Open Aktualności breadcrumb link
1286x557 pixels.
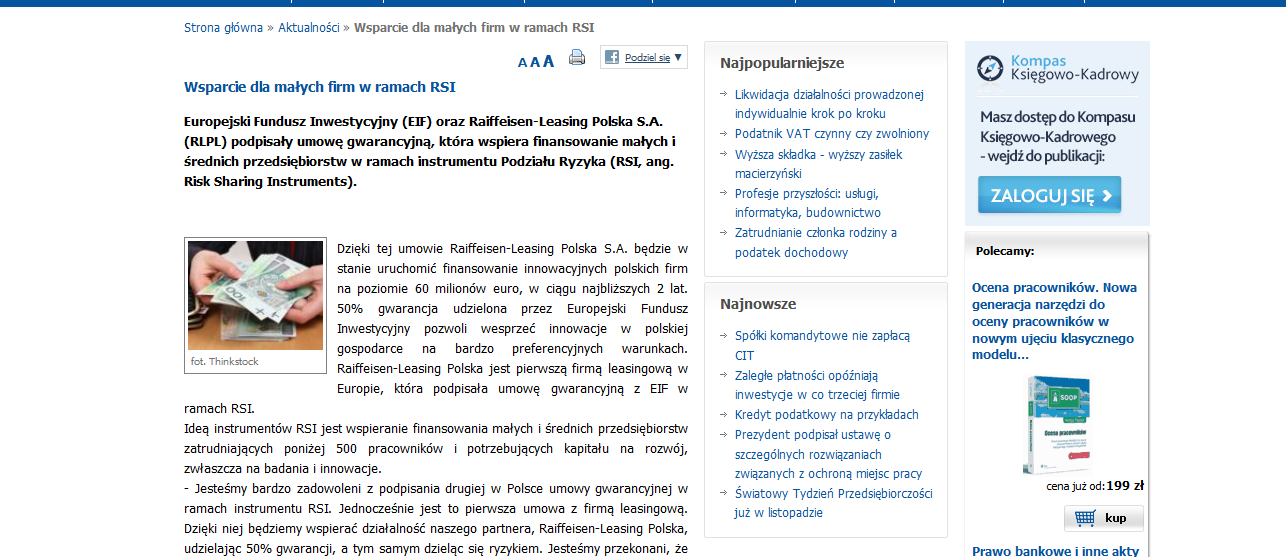308,28
